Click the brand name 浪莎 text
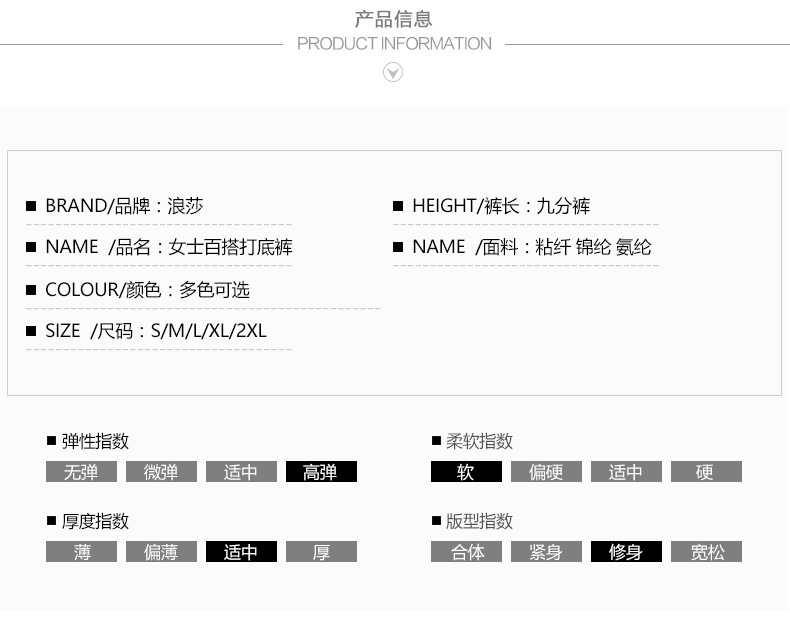 [186, 206]
